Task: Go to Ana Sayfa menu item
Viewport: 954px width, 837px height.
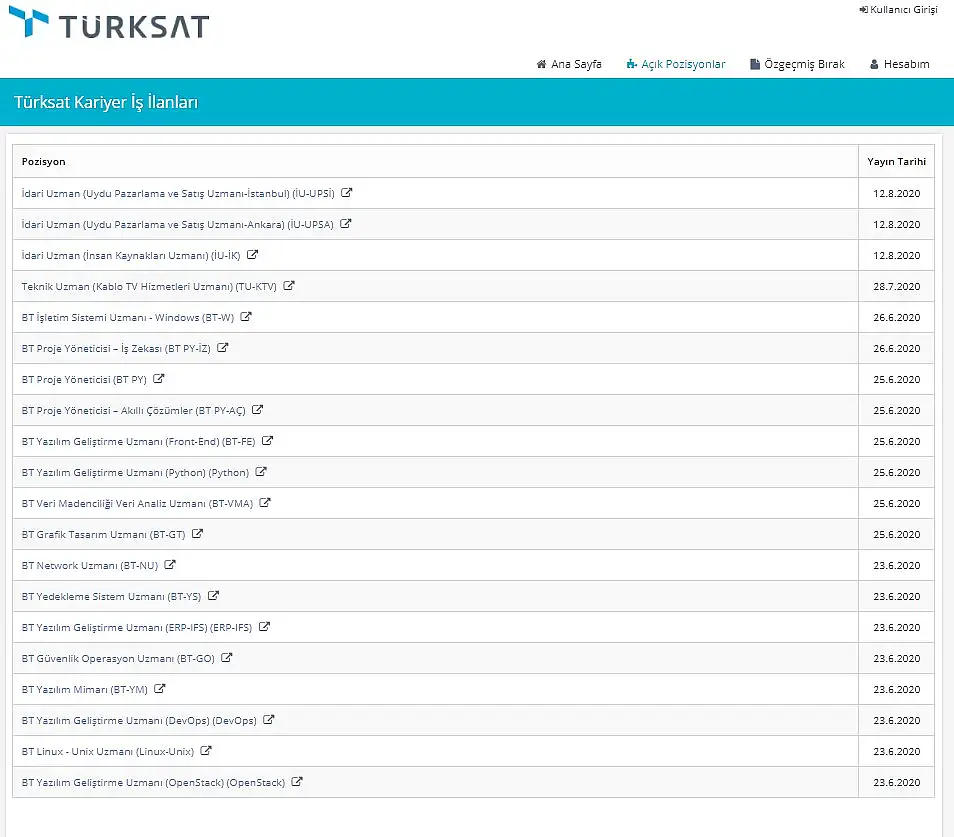Action: [569, 64]
